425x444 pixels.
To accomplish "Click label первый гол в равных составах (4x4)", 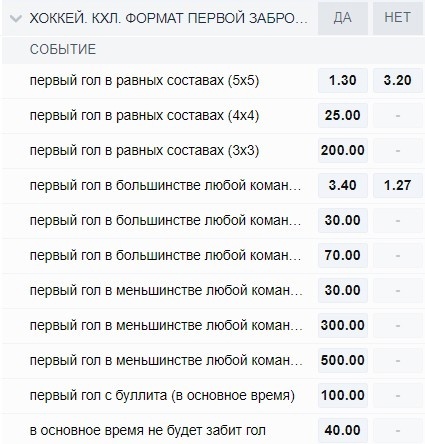I will click(x=144, y=116).
